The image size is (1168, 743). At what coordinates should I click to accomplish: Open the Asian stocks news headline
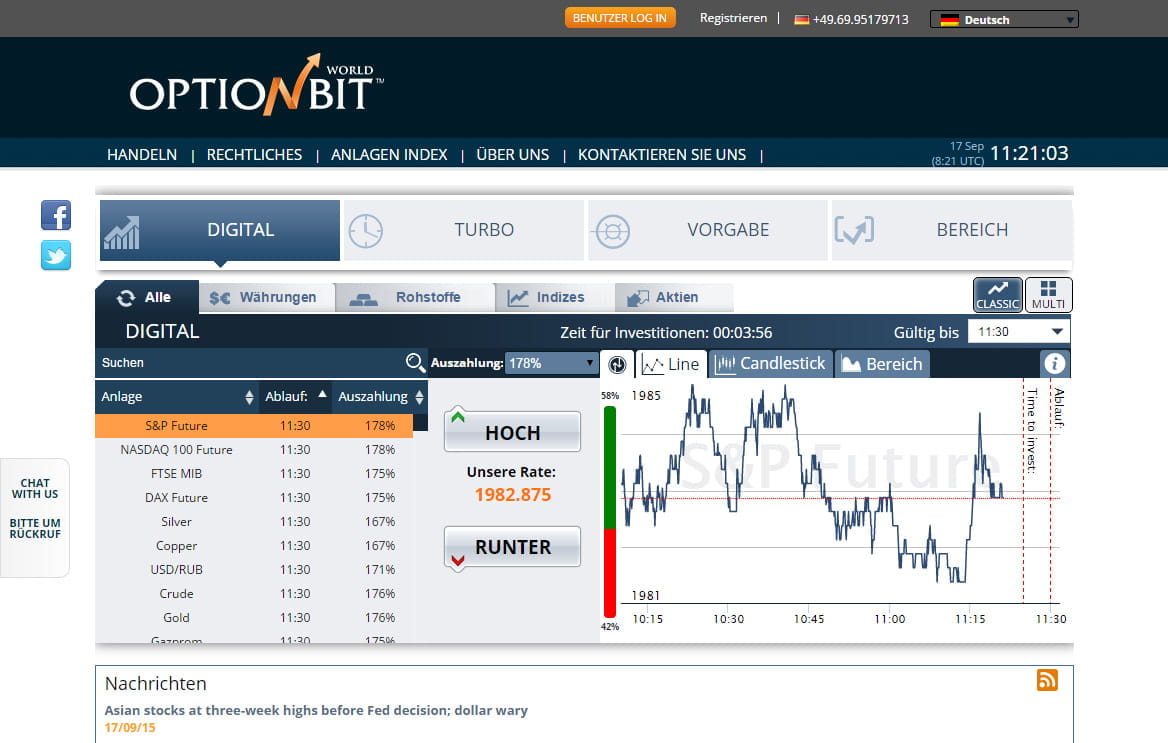pyautogui.click(x=316, y=710)
